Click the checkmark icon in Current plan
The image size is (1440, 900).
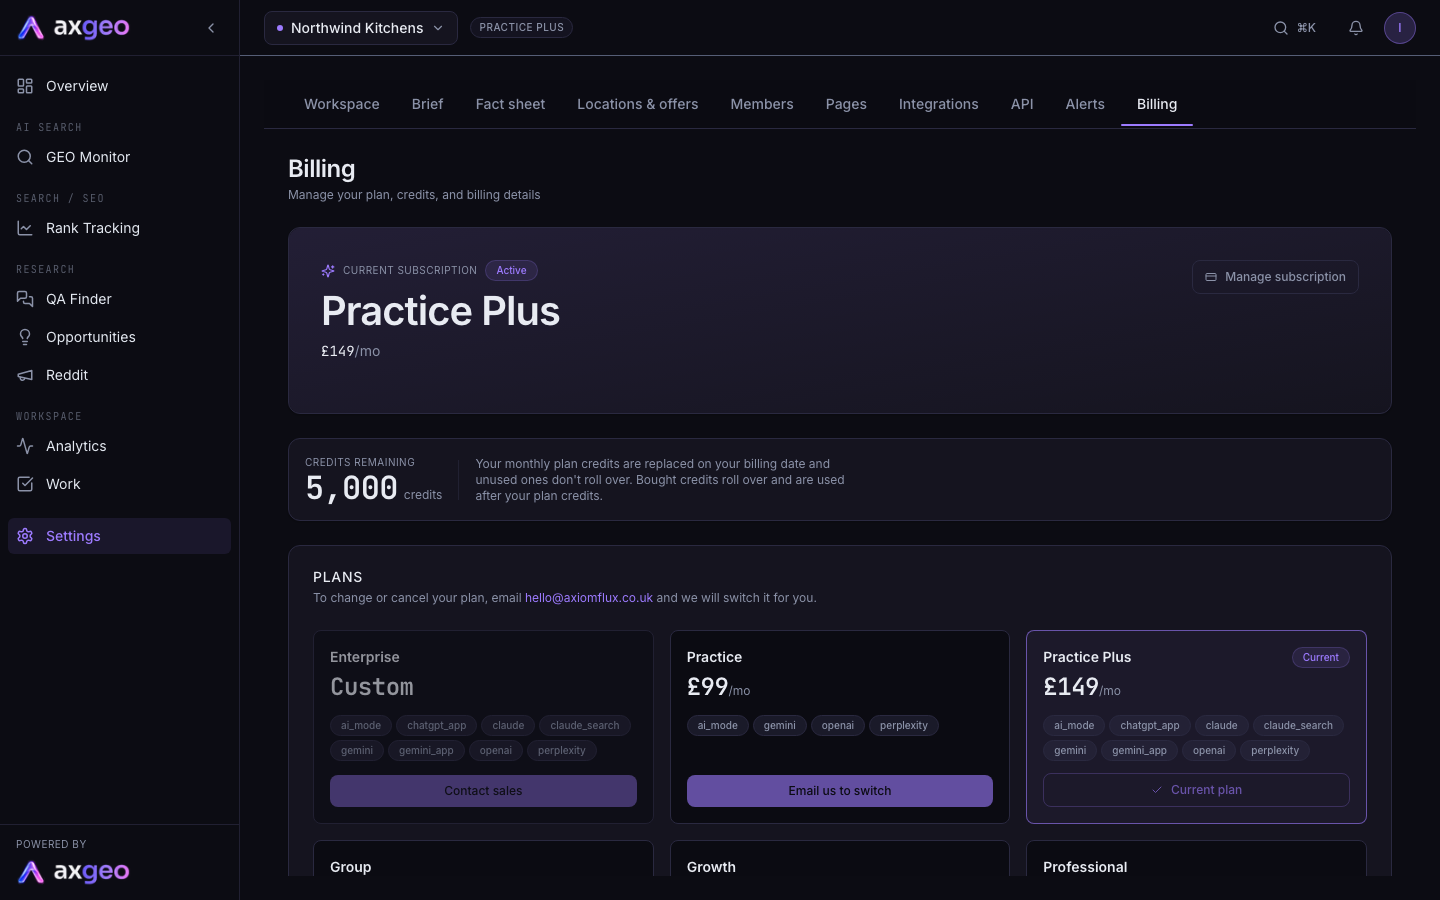(1157, 790)
